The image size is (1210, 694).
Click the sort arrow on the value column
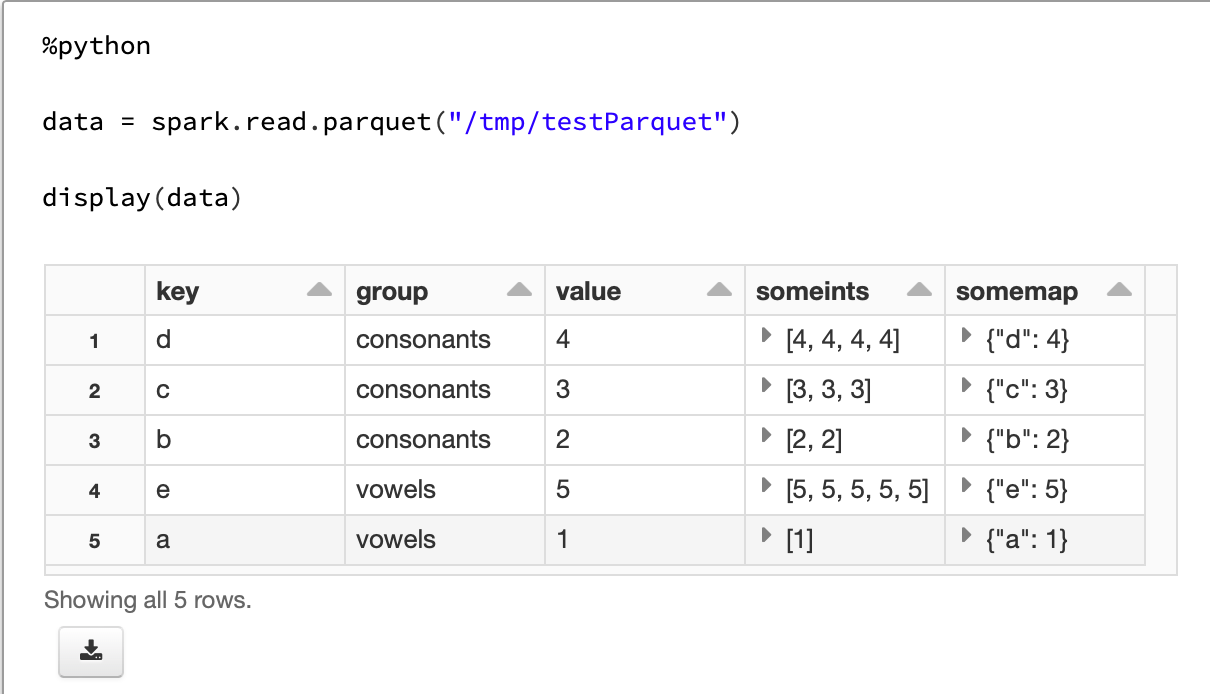pos(719,290)
